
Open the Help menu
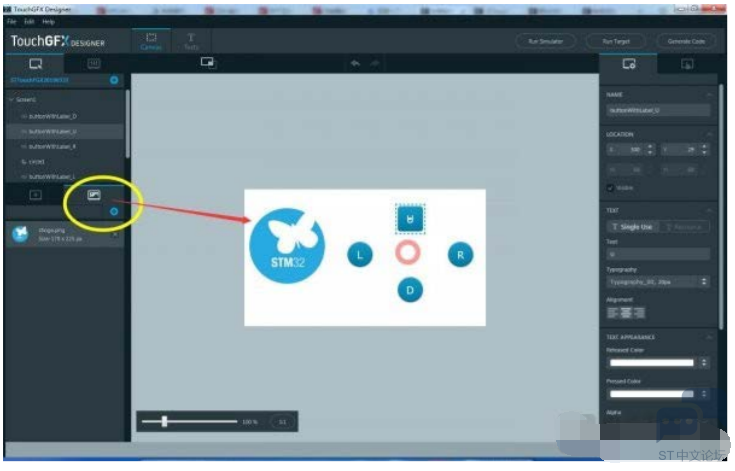[x=48, y=22]
